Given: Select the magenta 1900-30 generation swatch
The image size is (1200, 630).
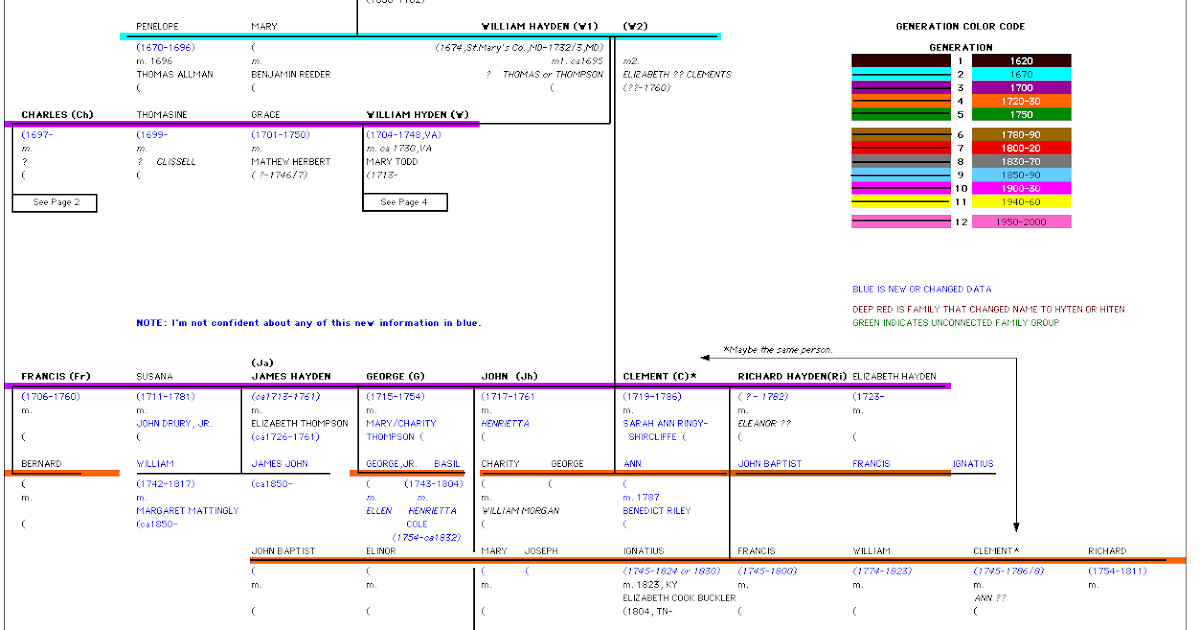Looking at the screenshot, I should 1023,187.
